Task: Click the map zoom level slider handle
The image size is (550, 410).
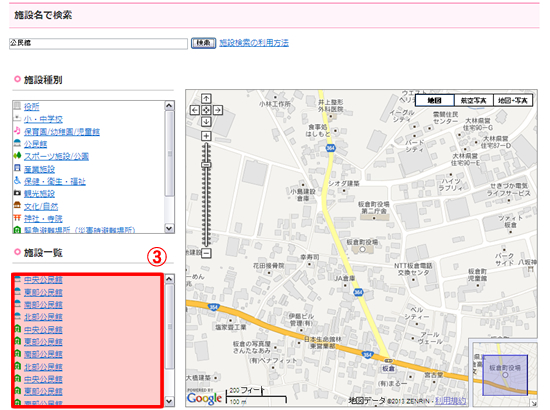Action: coord(206,165)
